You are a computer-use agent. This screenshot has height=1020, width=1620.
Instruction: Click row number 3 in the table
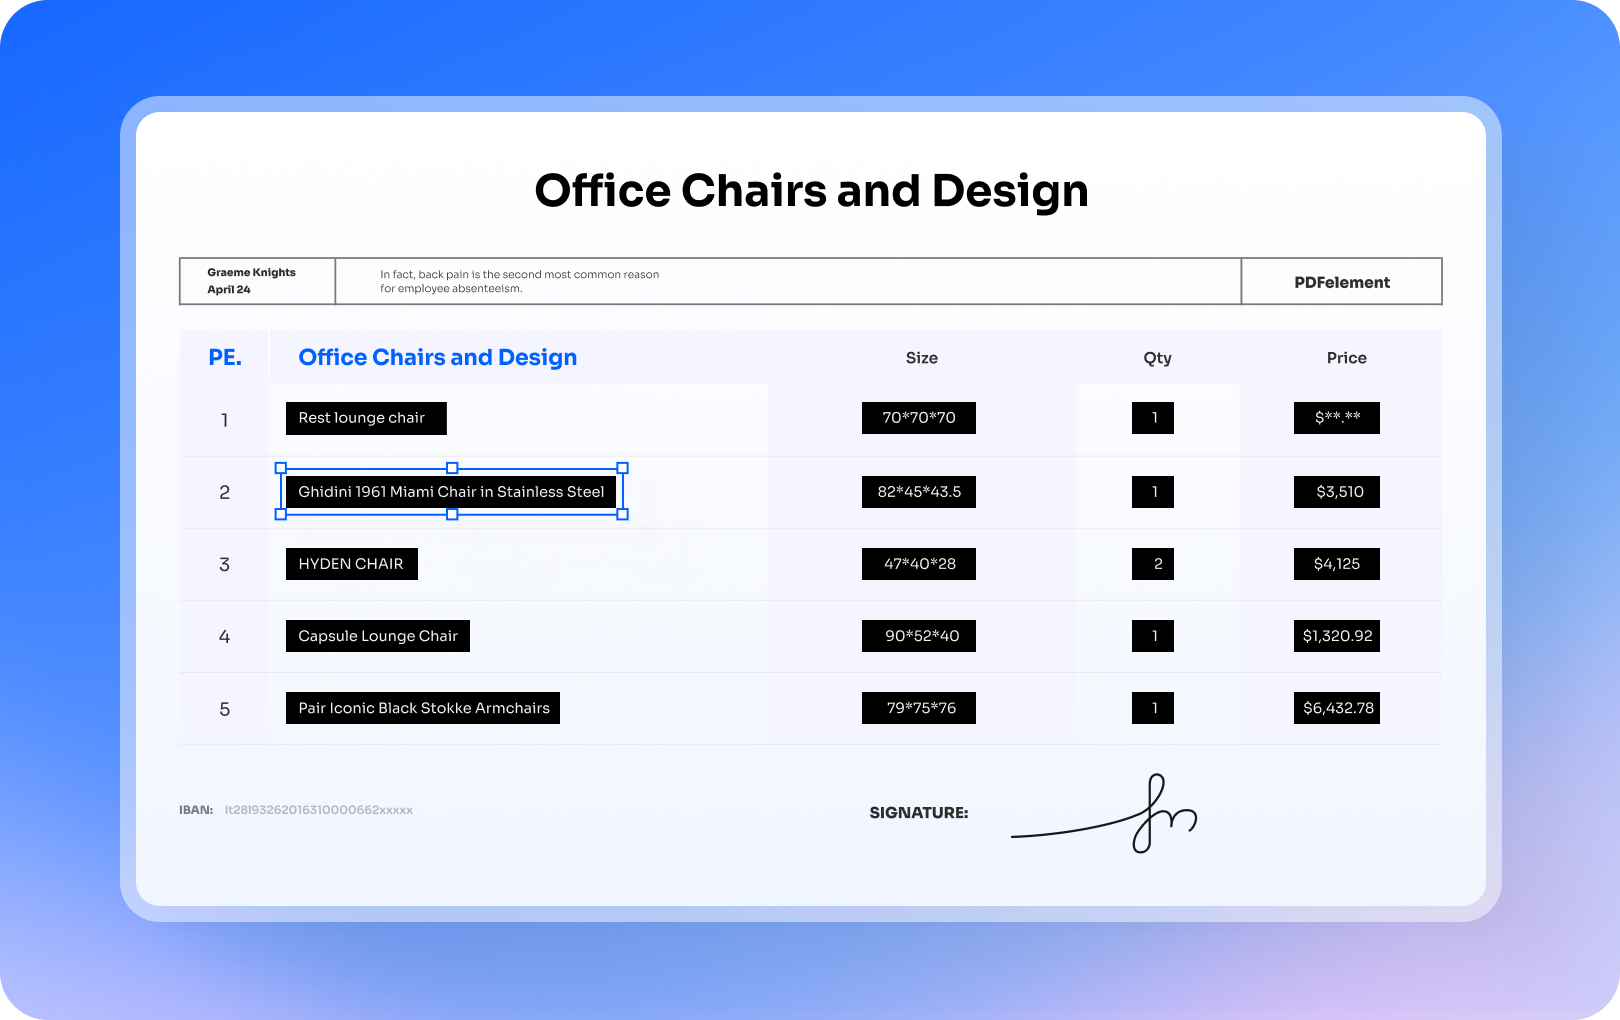[x=225, y=564]
